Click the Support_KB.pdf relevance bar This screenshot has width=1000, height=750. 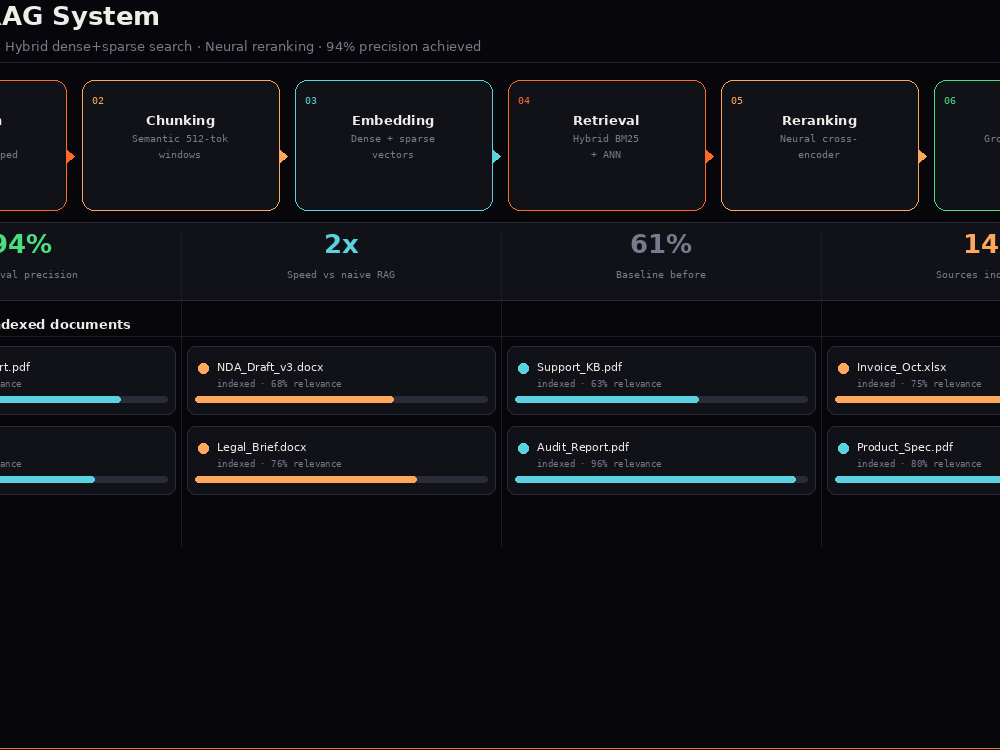(661, 399)
